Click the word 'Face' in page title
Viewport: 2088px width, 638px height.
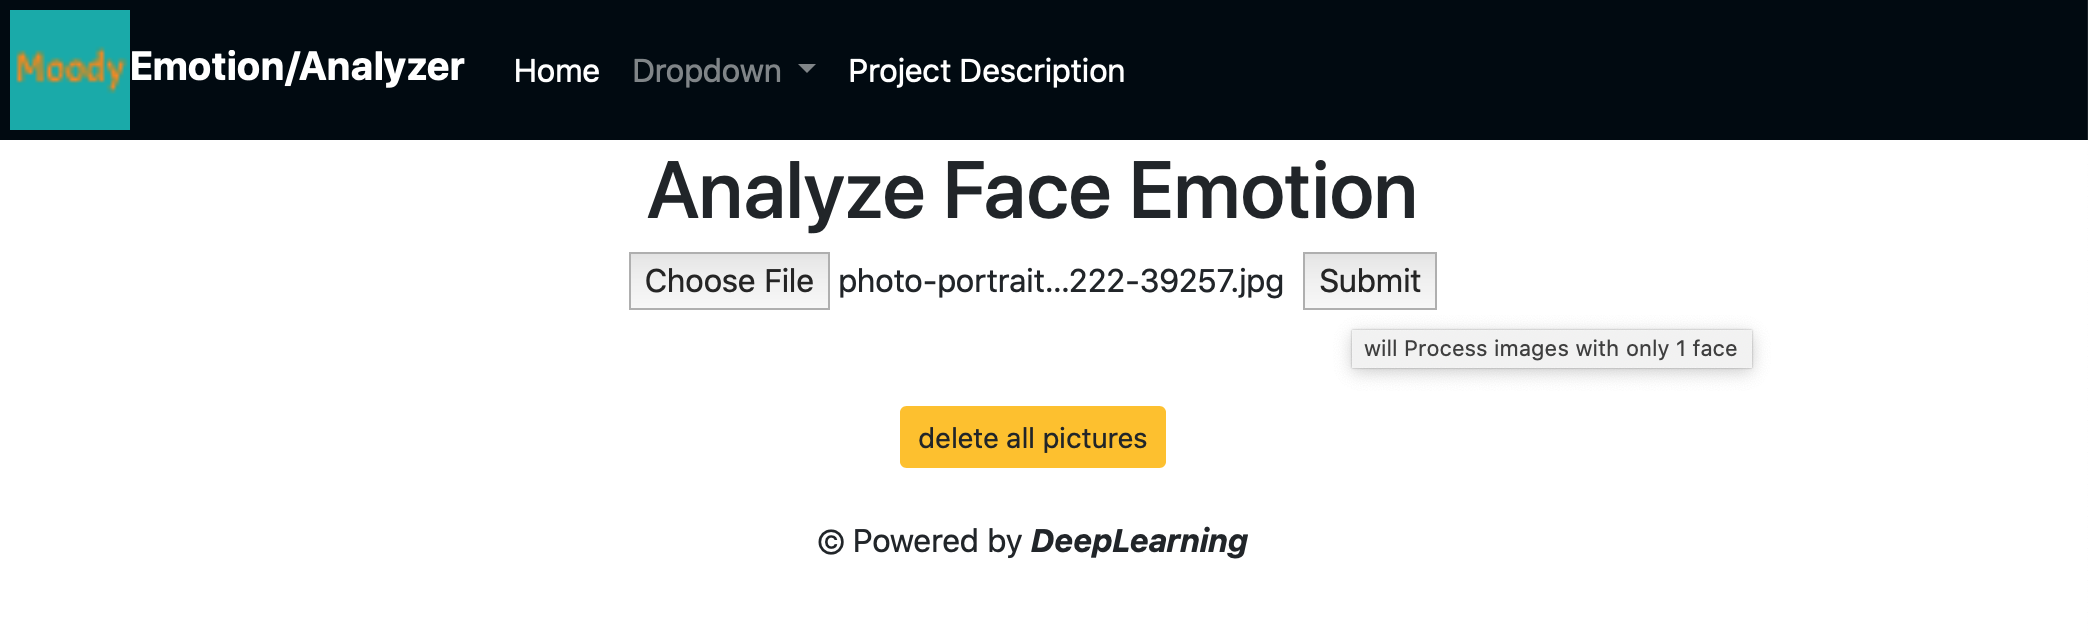[x=1027, y=191]
